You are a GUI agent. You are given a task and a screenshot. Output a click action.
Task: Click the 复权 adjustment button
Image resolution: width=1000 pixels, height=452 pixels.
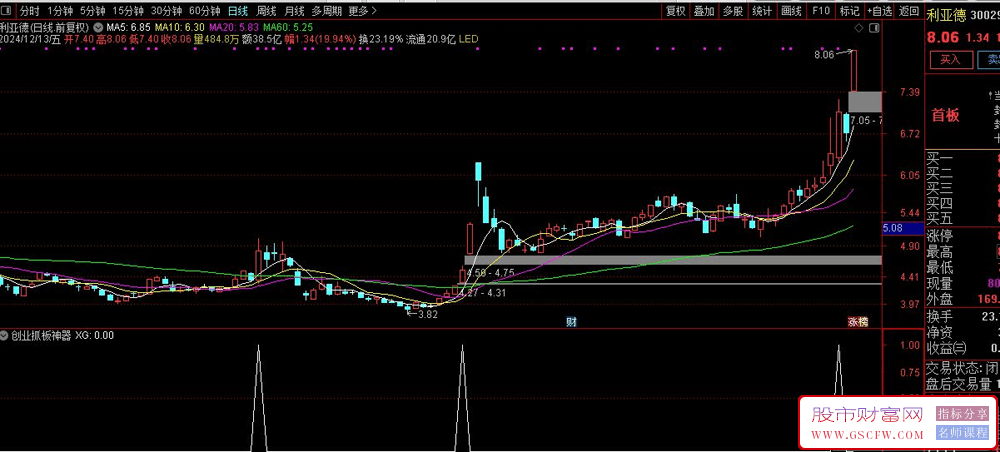675,11
